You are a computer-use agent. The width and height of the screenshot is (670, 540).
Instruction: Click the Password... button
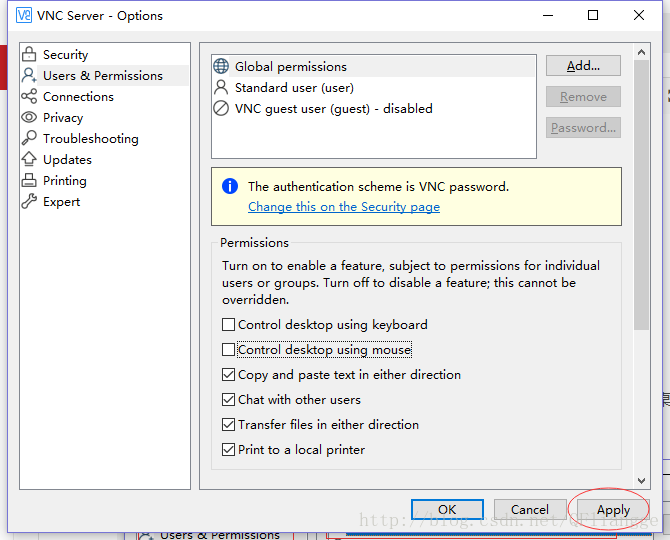[583, 127]
